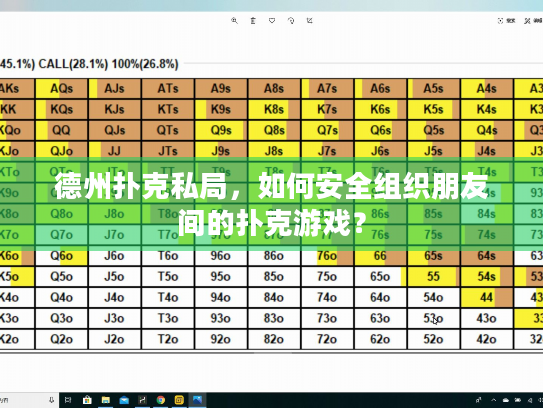
Task: Click the A9s cell
Action: pos(221,89)
